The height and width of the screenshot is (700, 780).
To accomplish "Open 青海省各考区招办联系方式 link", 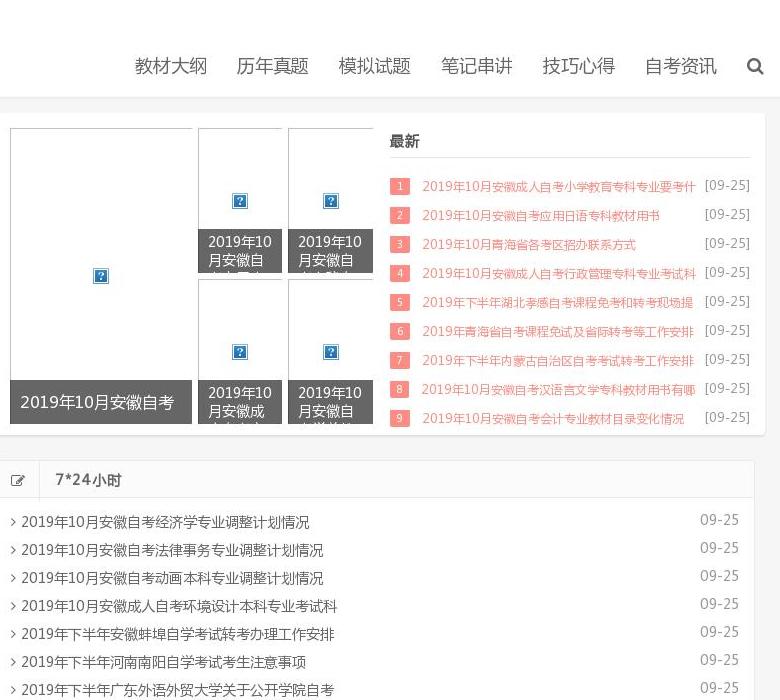I will pos(529,244).
